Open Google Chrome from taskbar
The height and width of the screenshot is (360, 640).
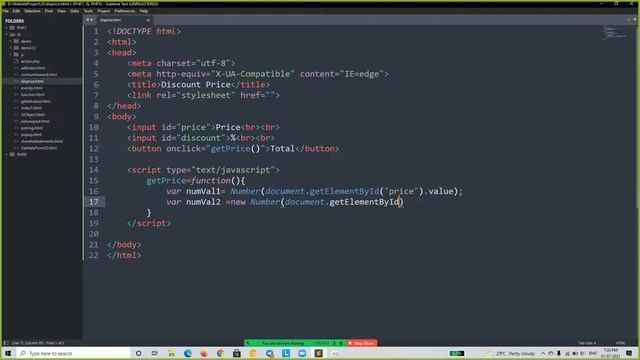pos(220,353)
